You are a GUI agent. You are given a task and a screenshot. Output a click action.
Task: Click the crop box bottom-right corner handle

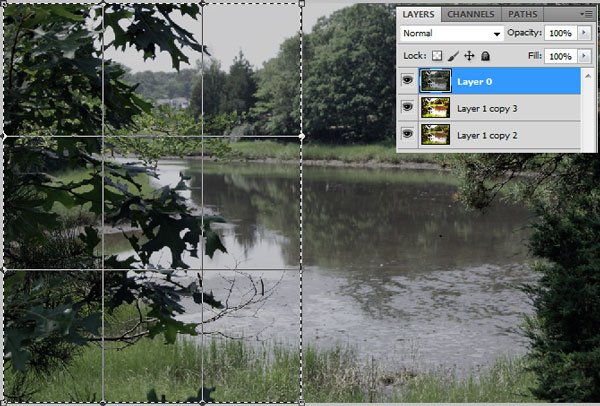(x=302, y=403)
